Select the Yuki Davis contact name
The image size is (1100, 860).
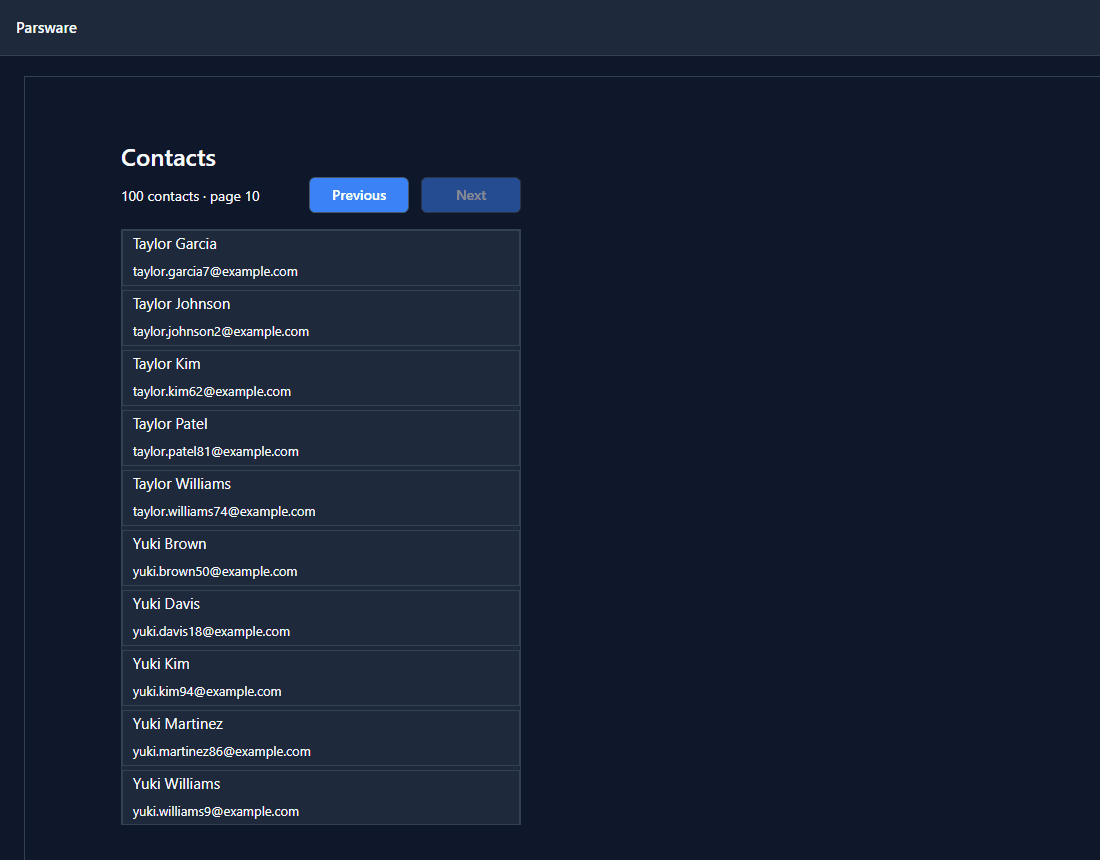[x=166, y=604]
